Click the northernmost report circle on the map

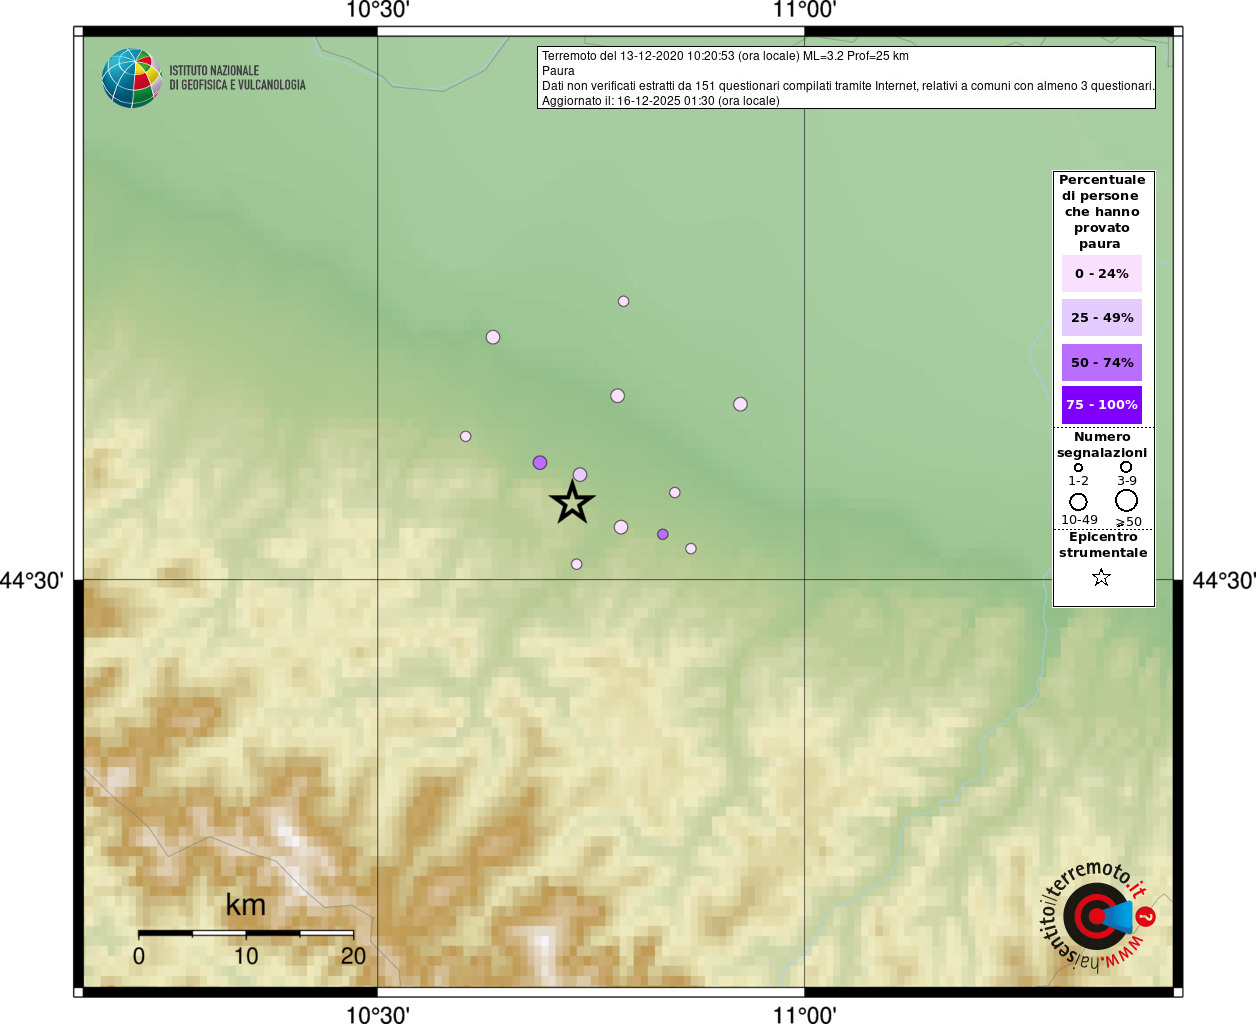coord(623,301)
